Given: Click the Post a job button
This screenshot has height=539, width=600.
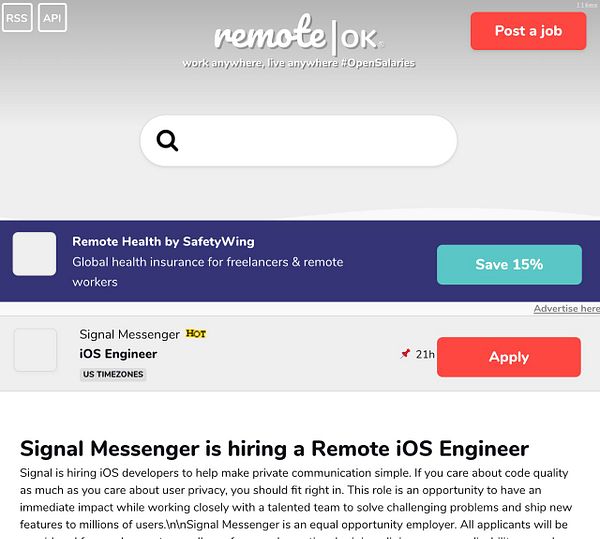Looking at the screenshot, I should pyautogui.click(x=528, y=31).
